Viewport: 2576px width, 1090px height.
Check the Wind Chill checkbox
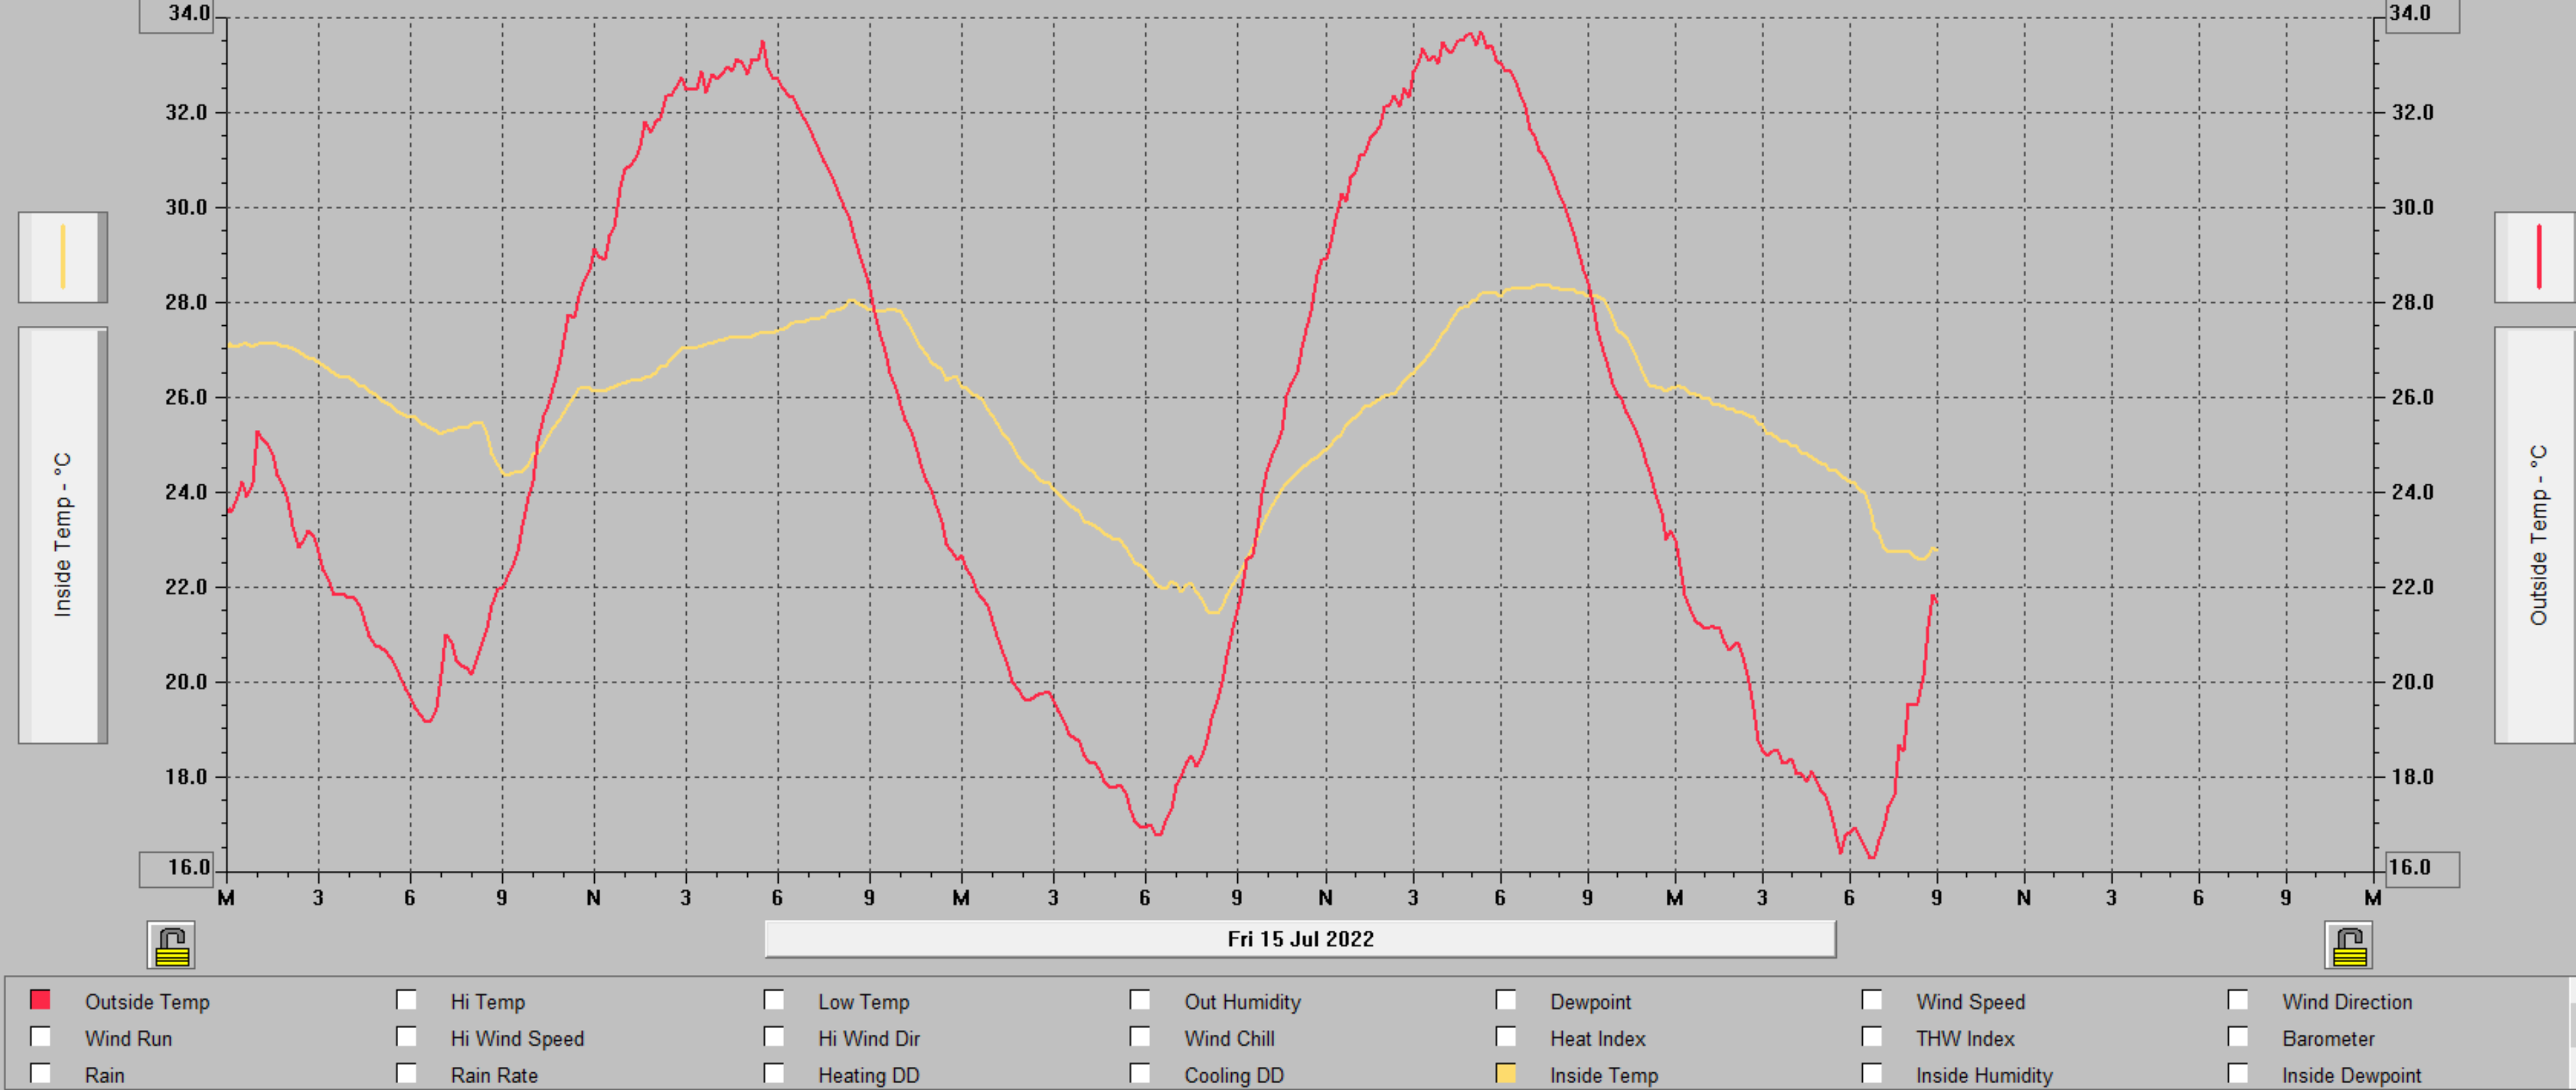pyautogui.click(x=1140, y=1037)
